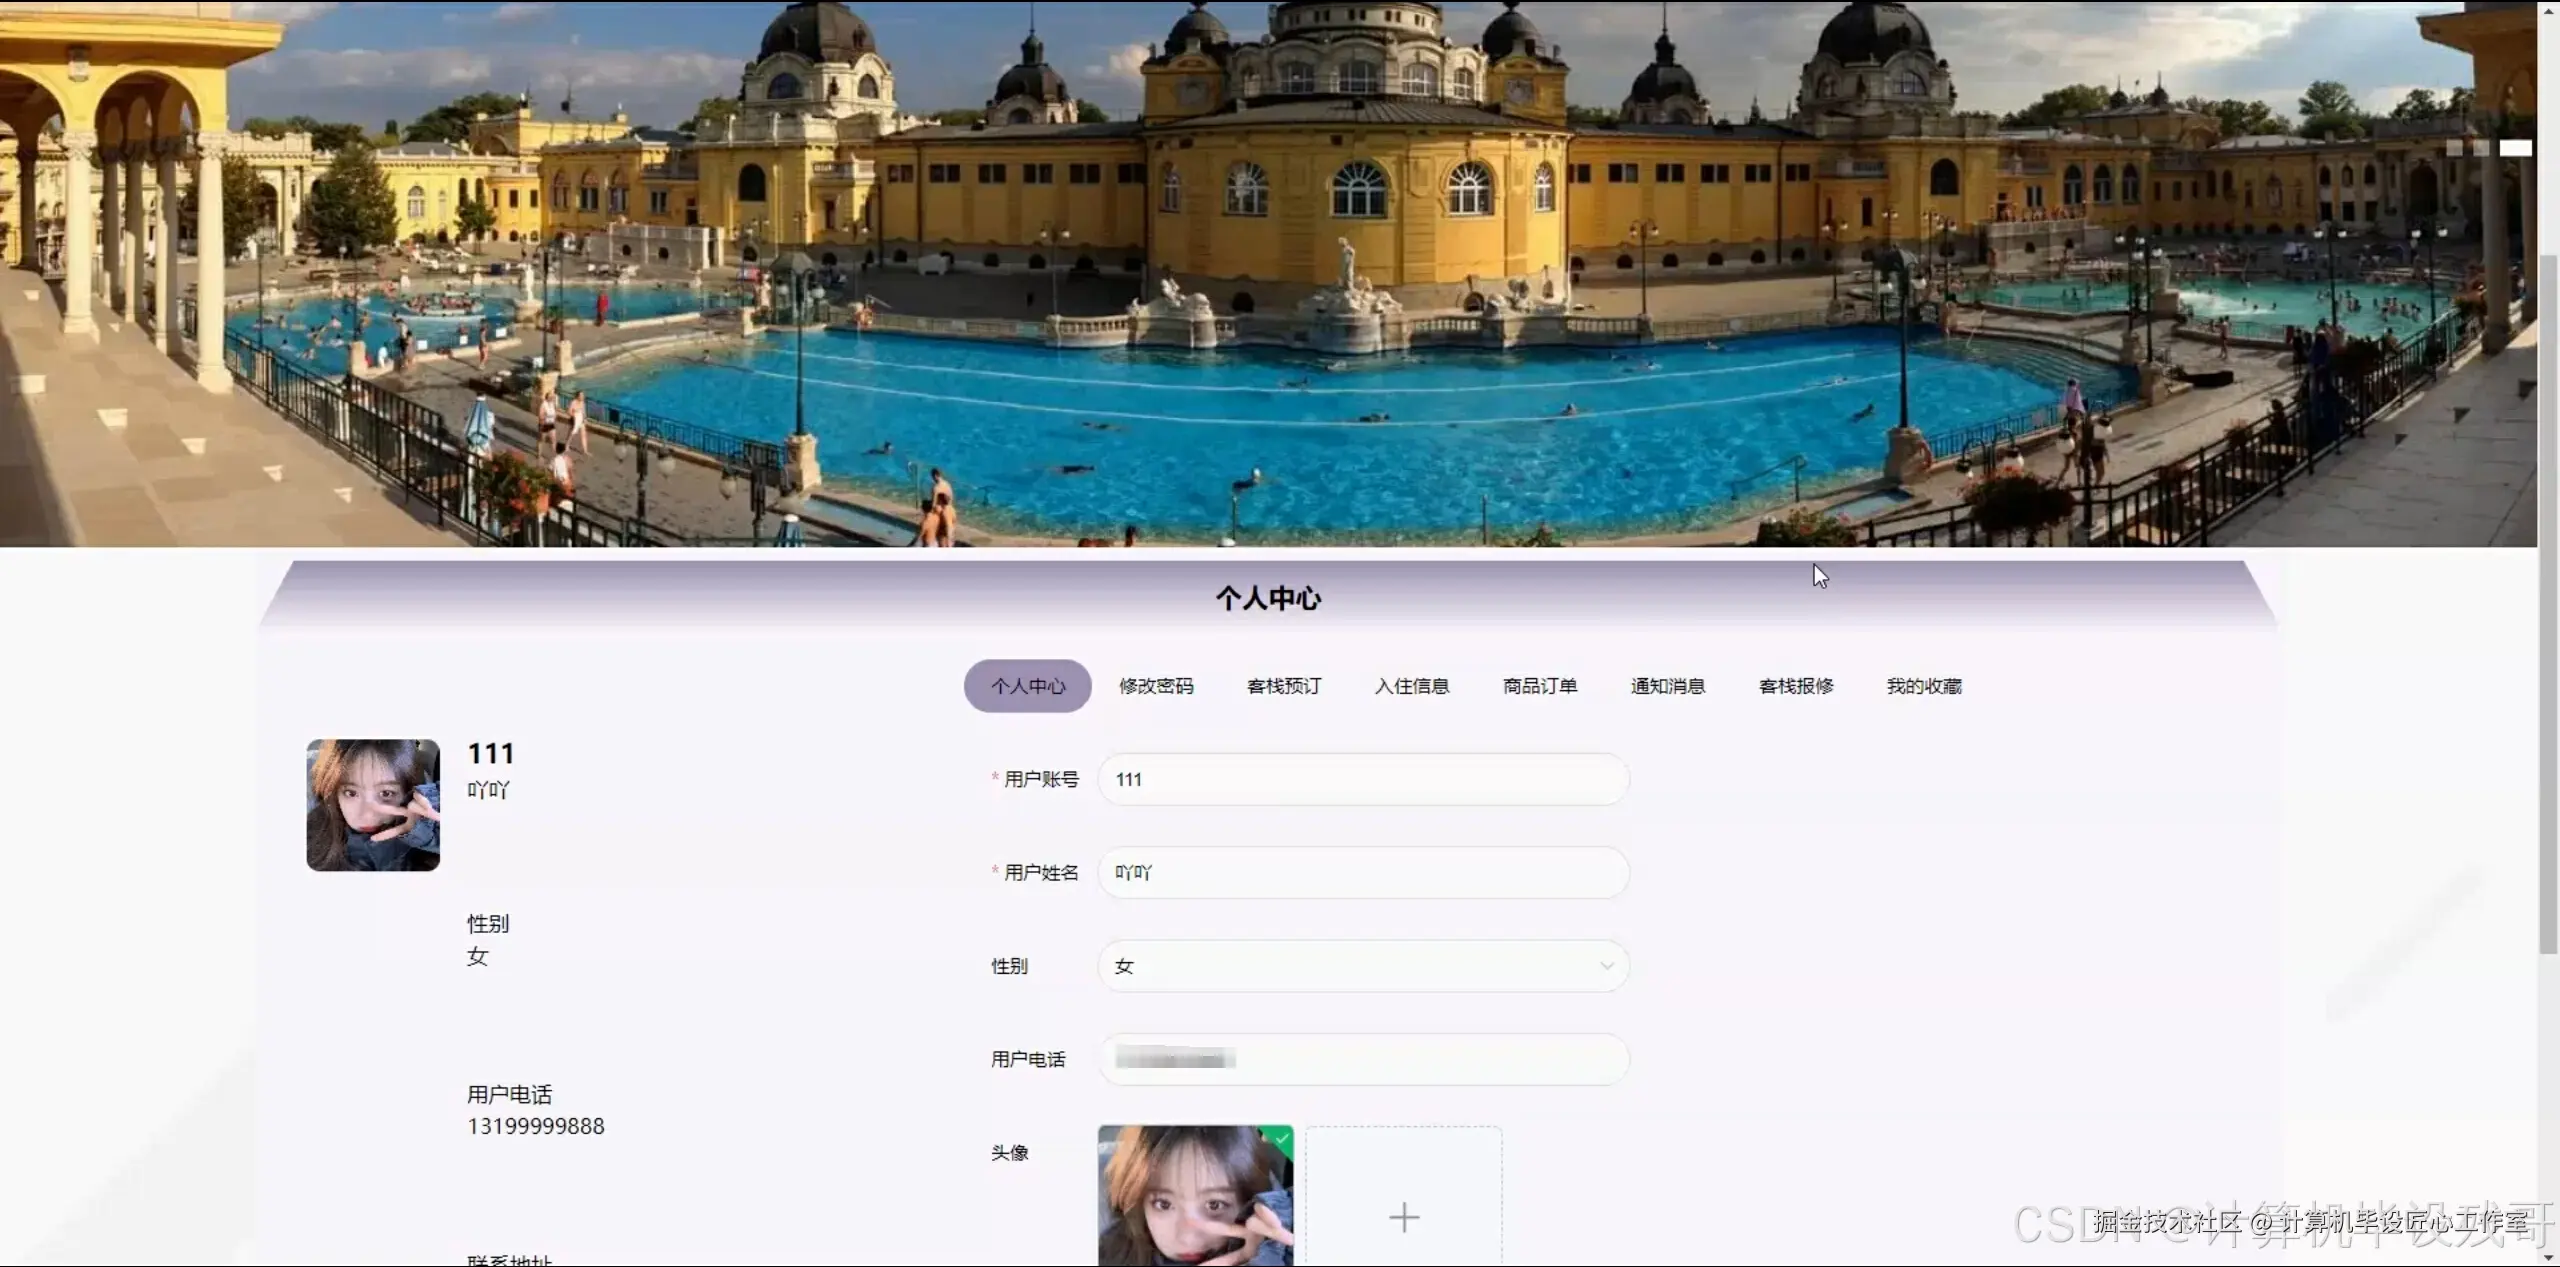Click the plus icon to upload avatar
This screenshot has width=2560, height=1267.
[1403, 1215]
